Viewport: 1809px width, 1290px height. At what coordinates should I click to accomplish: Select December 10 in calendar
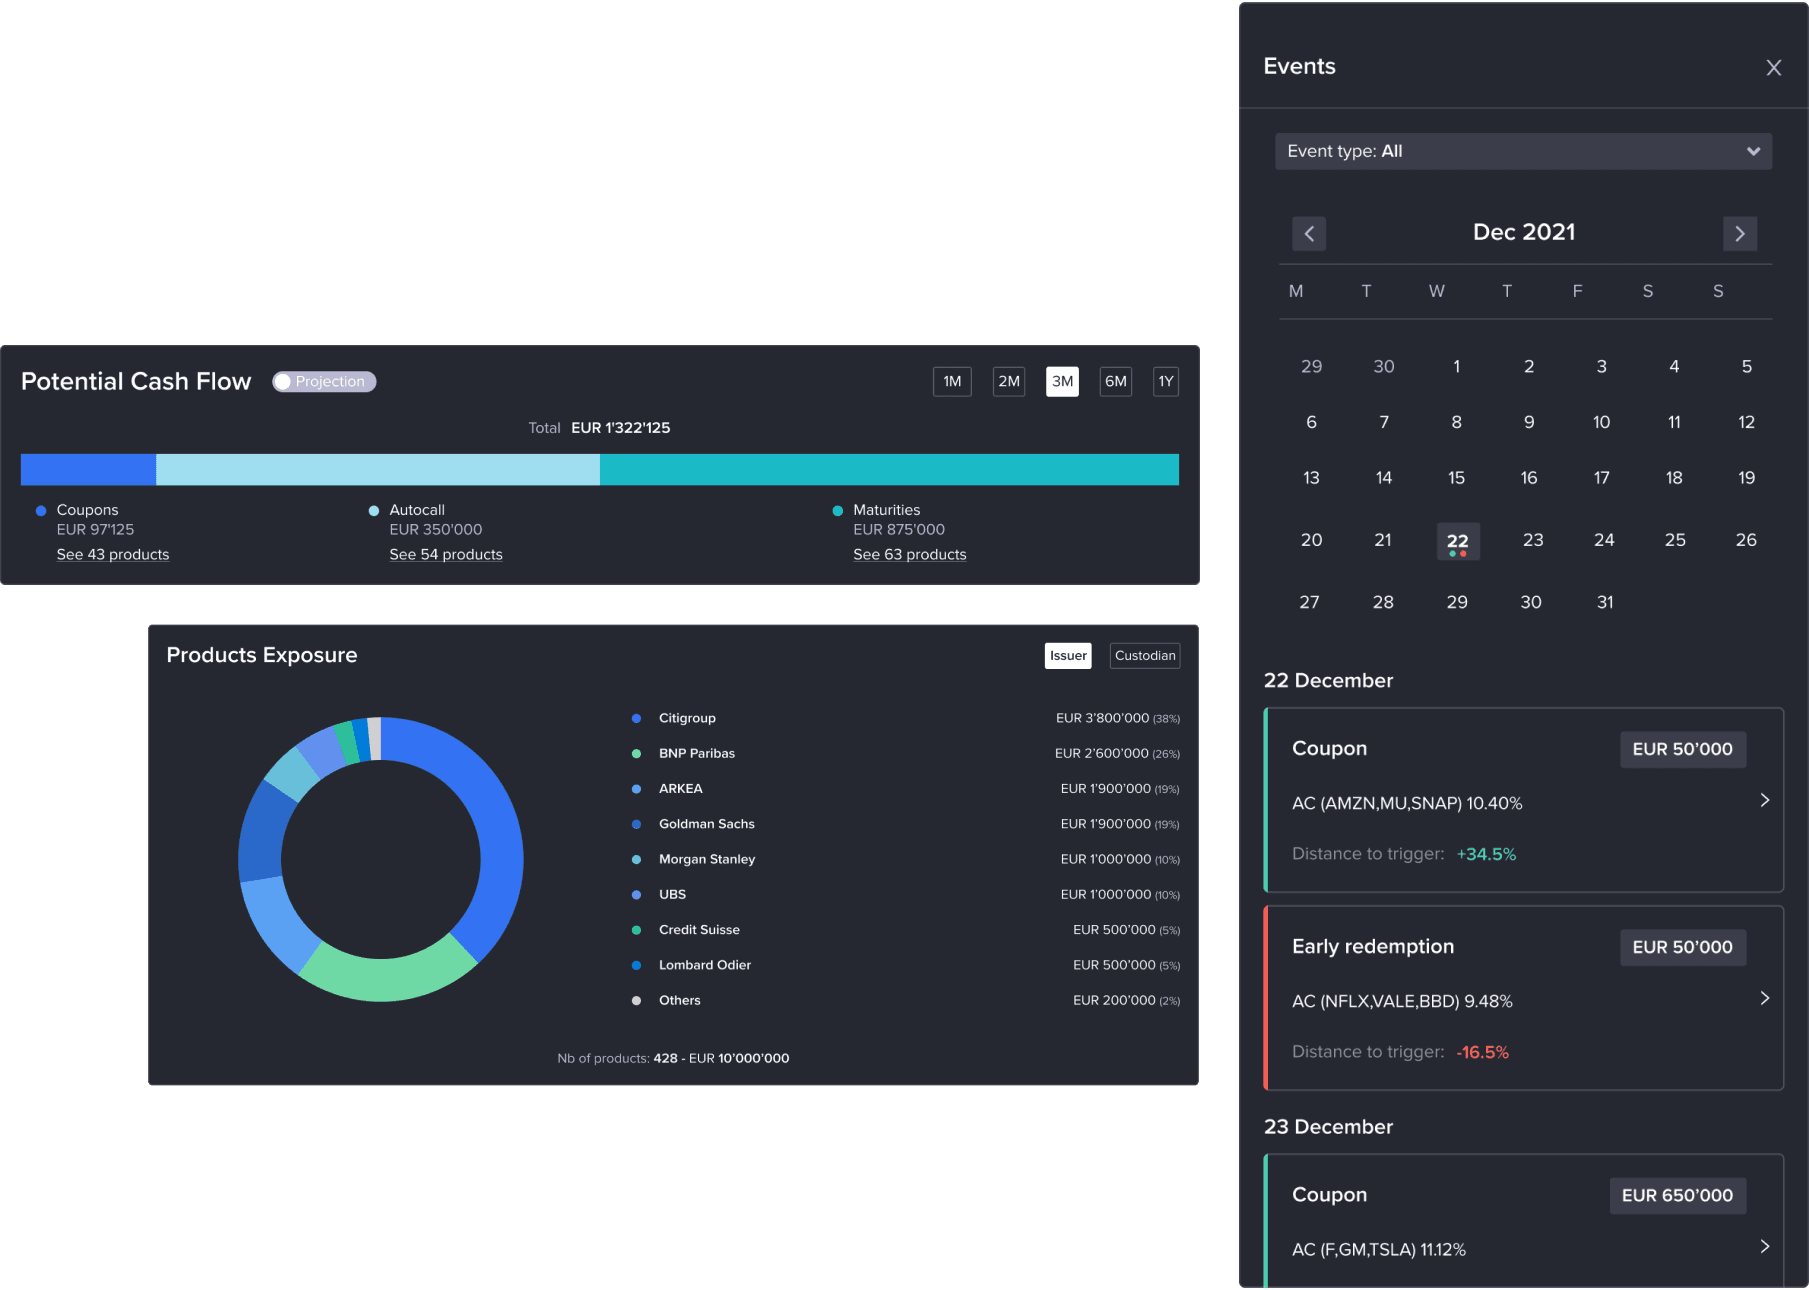pos(1602,422)
